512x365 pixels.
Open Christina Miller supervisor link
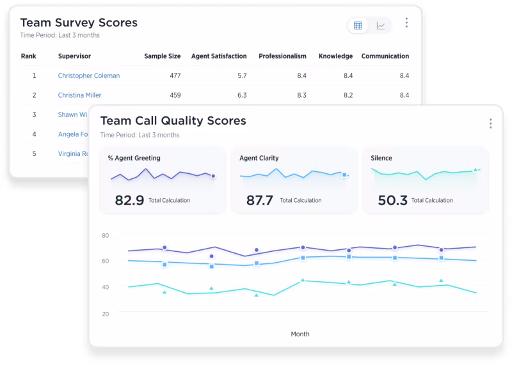tap(79, 95)
